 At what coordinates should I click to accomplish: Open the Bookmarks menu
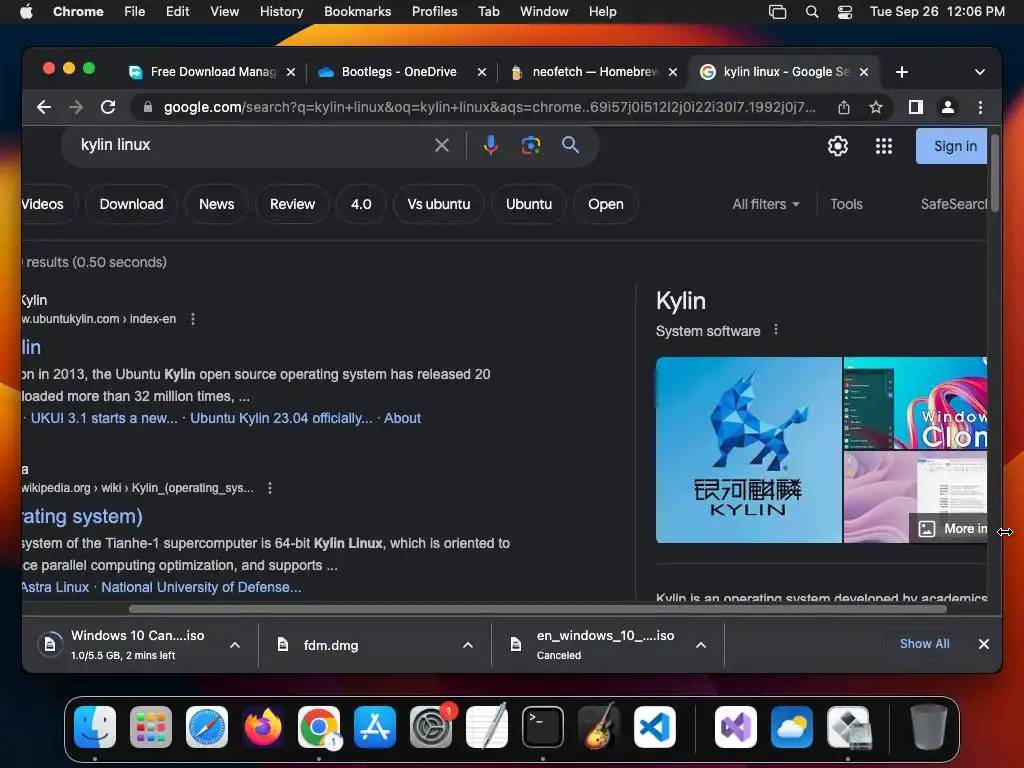click(x=357, y=12)
